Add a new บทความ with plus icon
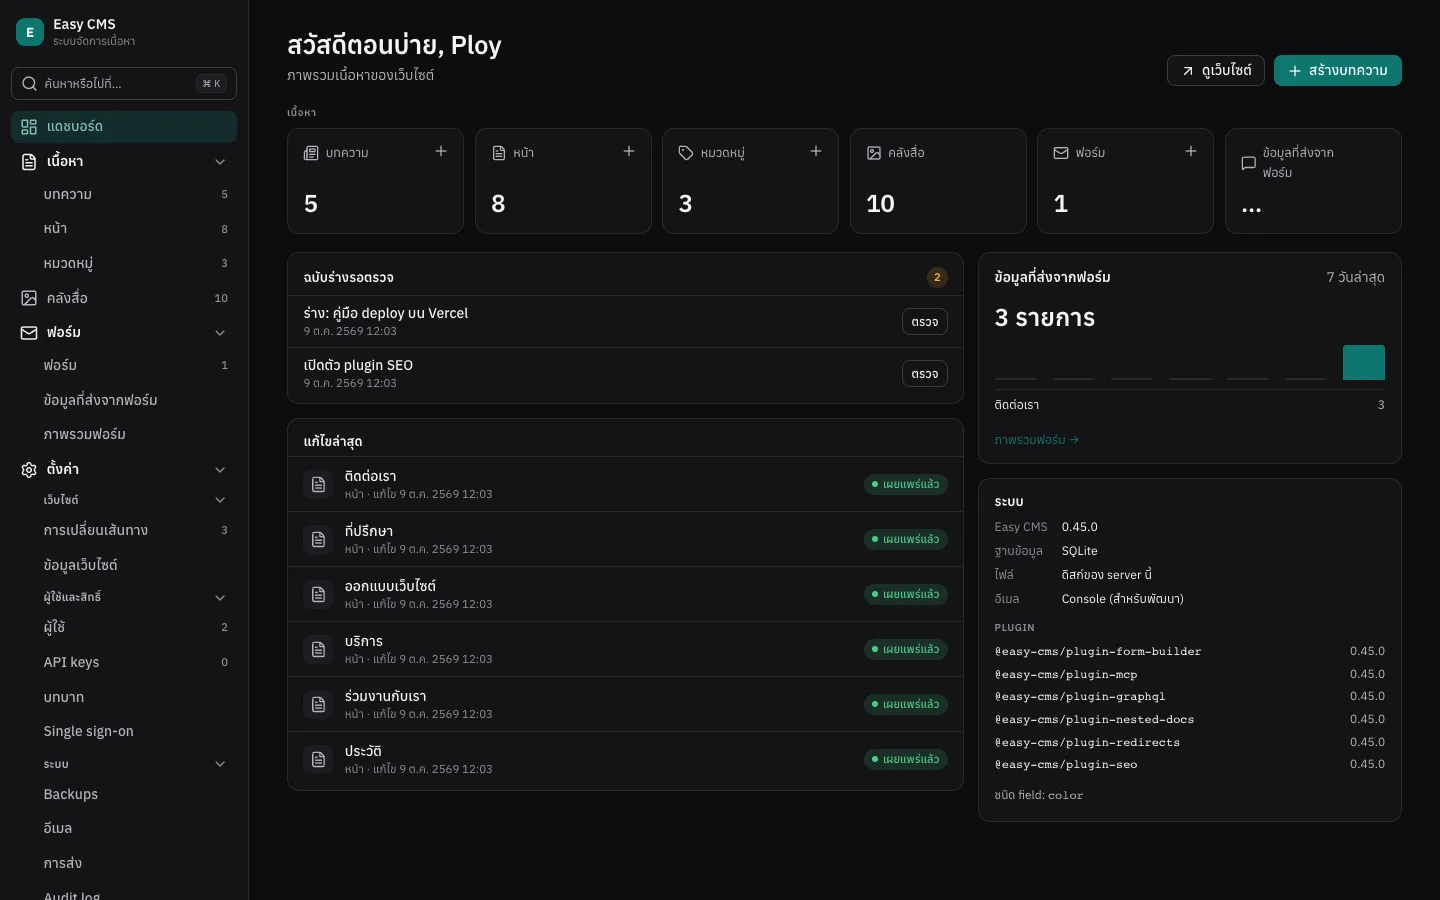 point(441,151)
